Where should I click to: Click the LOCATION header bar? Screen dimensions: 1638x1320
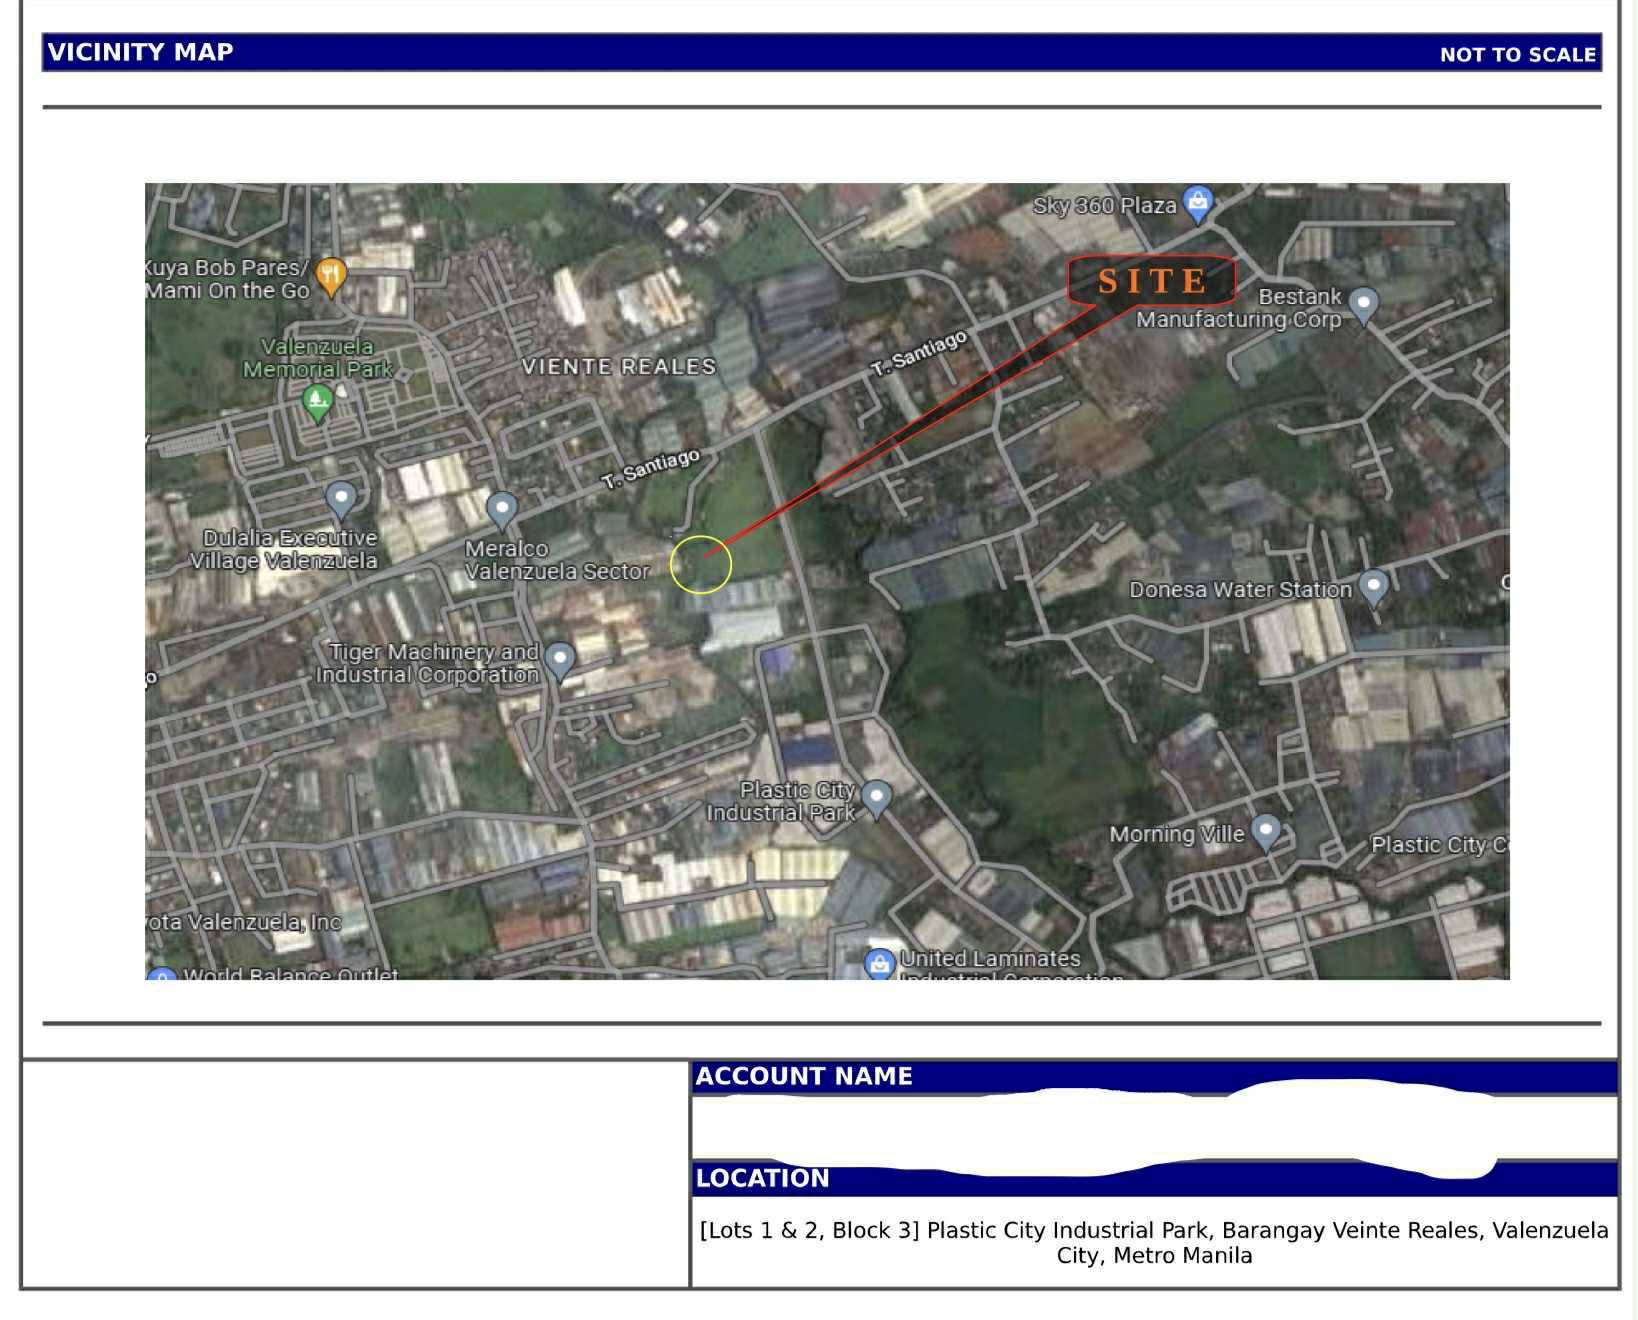[762, 1178]
